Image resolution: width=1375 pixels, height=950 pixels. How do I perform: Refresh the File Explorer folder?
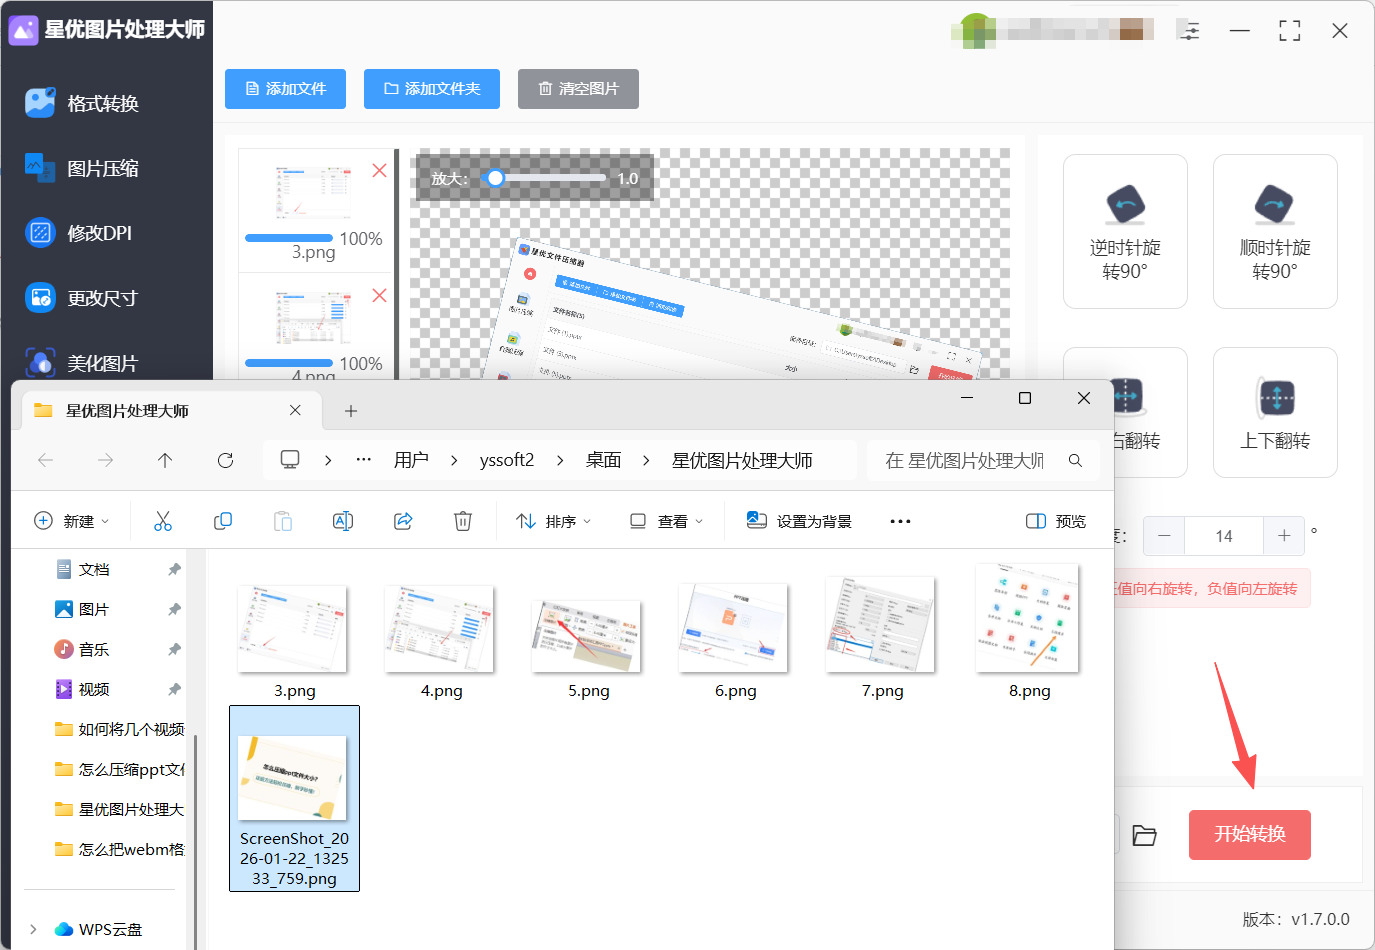click(x=225, y=460)
